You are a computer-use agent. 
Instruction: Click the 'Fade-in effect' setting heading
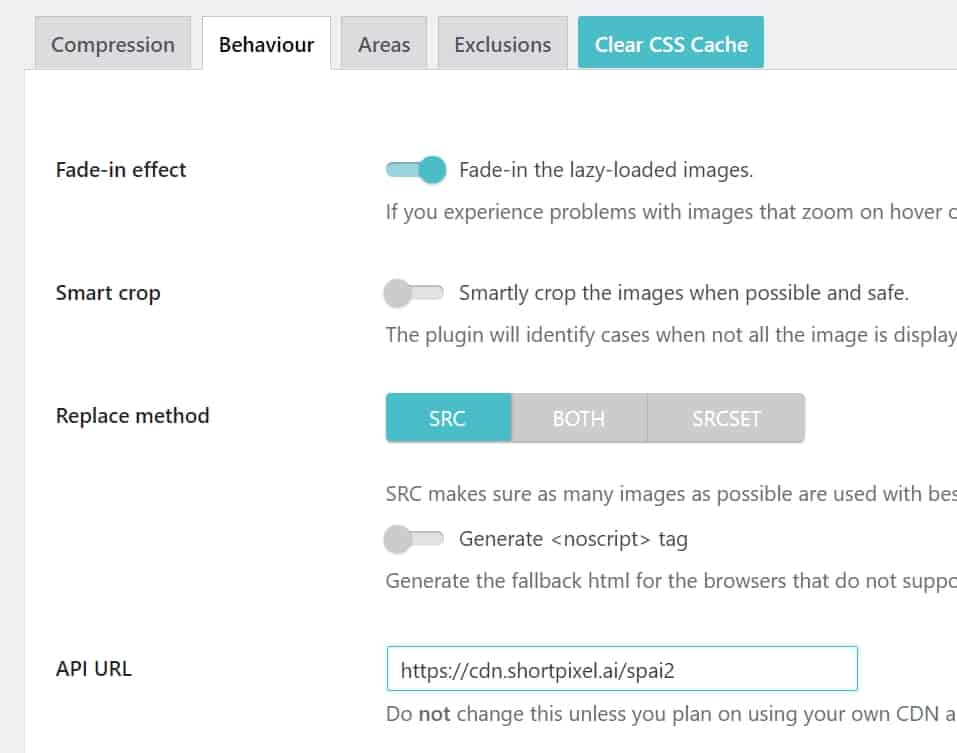coord(121,170)
